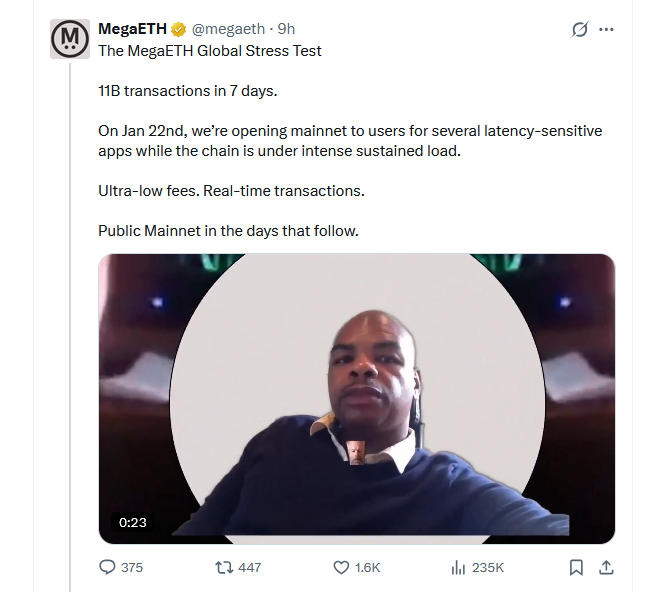
Task: Play the embedded stress test video
Action: click(x=356, y=398)
